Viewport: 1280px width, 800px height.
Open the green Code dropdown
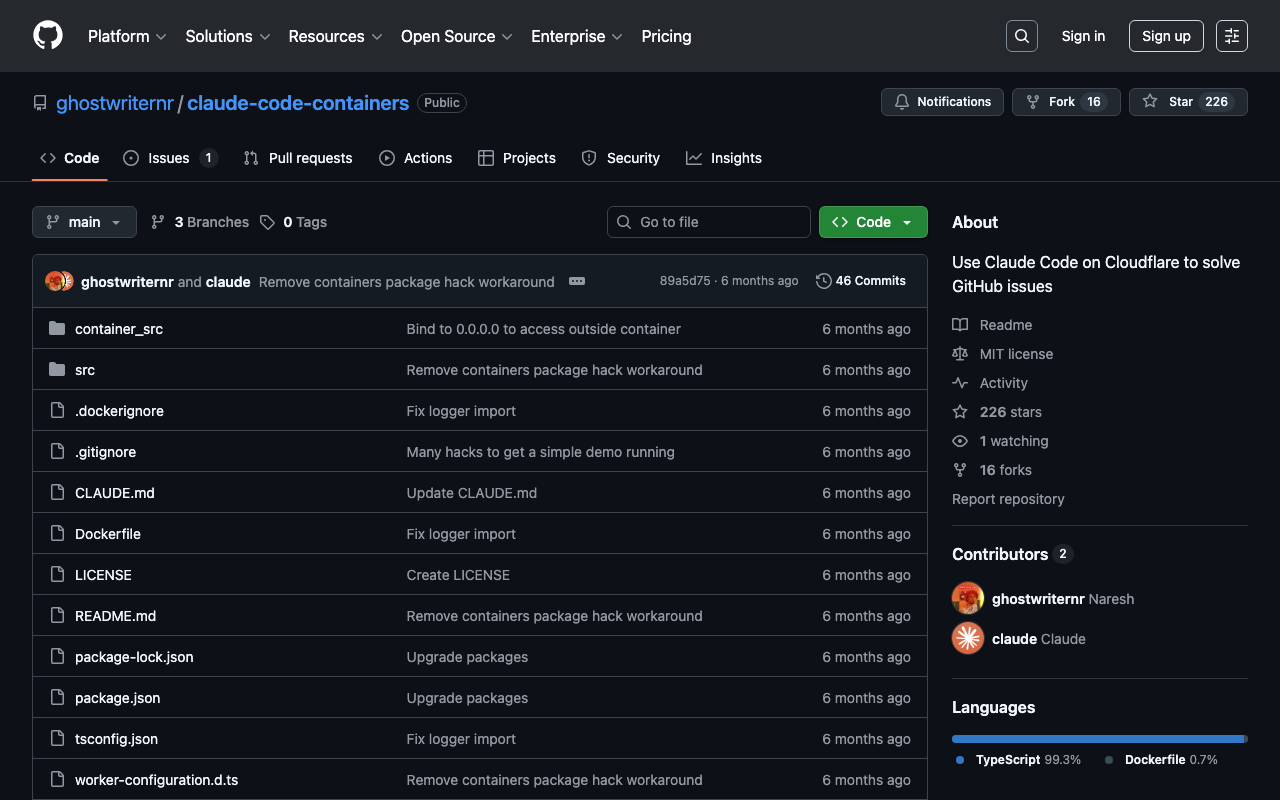click(873, 222)
